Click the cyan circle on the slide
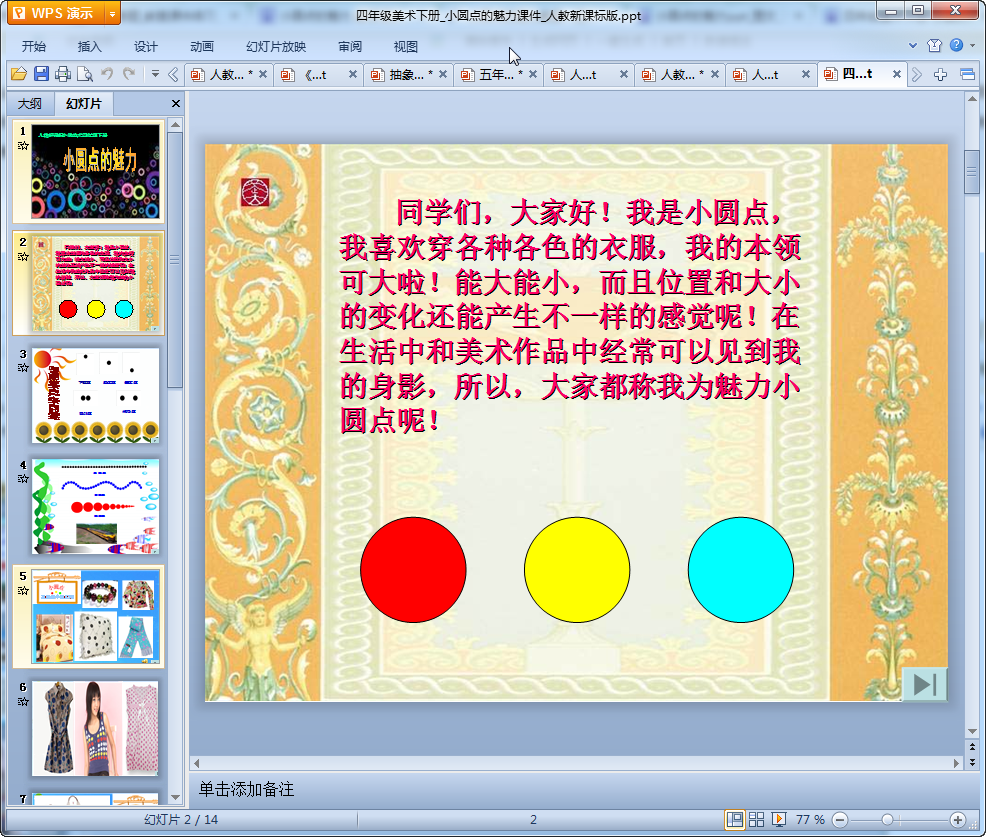This screenshot has width=986, height=837. pos(741,570)
